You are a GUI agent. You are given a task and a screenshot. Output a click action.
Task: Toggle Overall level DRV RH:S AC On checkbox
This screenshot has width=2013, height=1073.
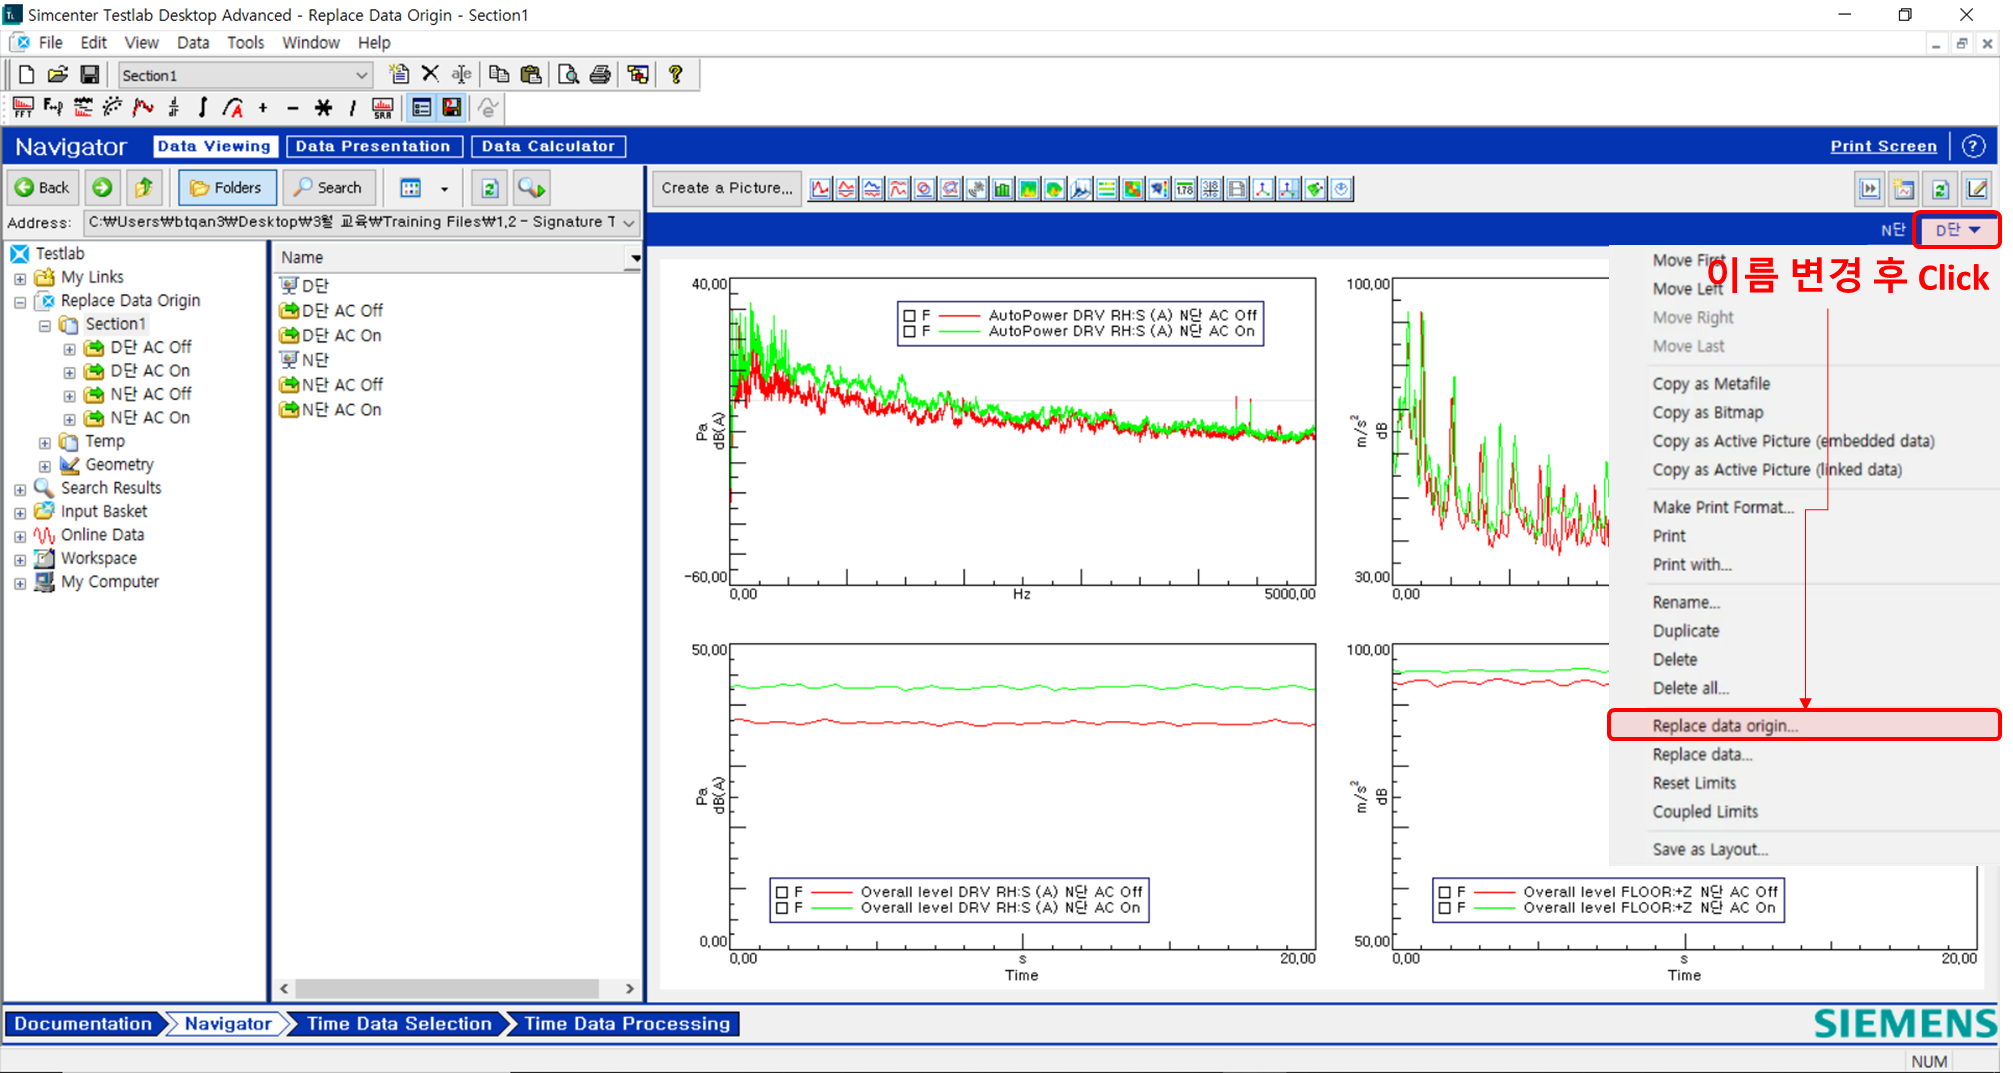coord(782,908)
